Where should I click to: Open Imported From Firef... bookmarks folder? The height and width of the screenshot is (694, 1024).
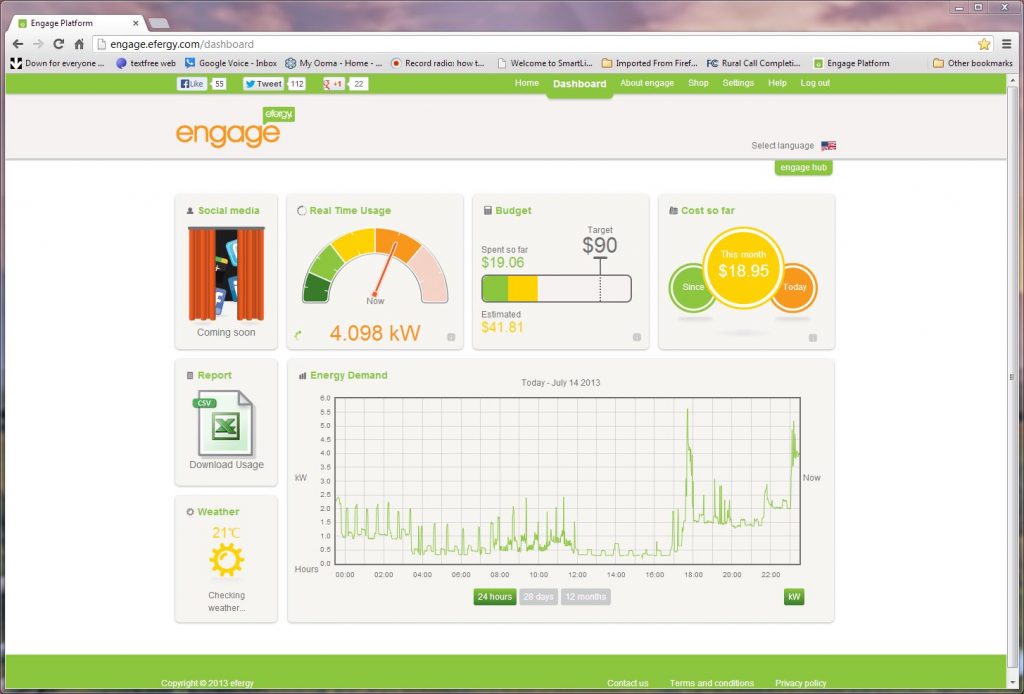[x=650, y=63]
